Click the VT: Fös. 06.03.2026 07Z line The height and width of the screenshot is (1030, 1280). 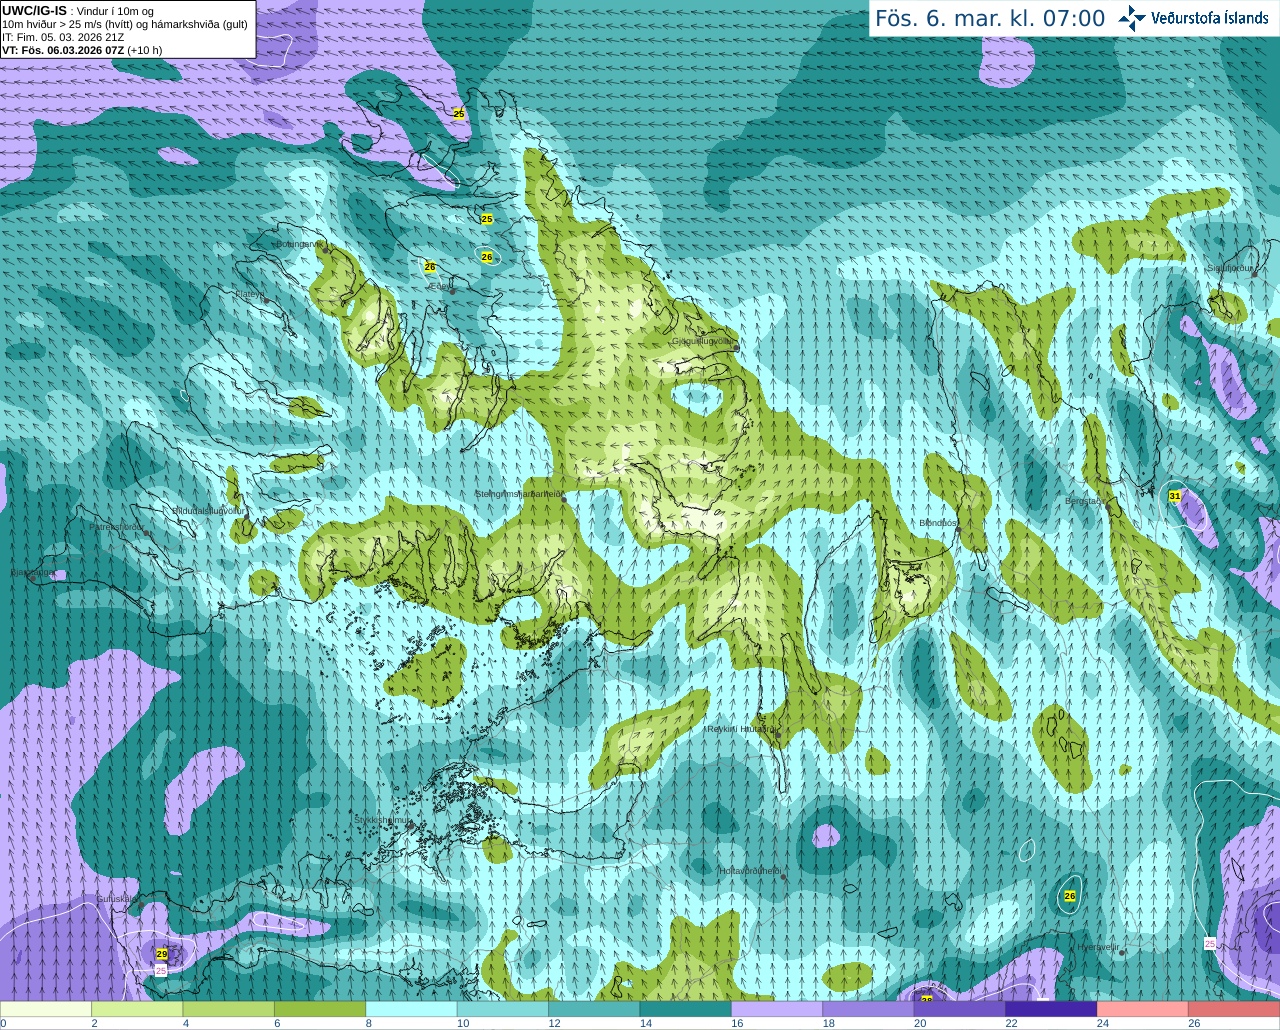coord(82,50)
